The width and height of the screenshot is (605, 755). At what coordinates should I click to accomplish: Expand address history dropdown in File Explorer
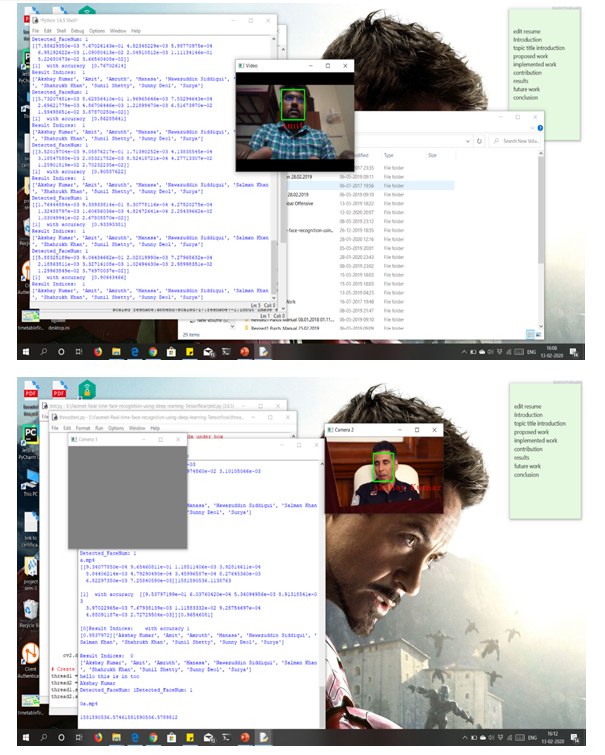pos(467,141)
